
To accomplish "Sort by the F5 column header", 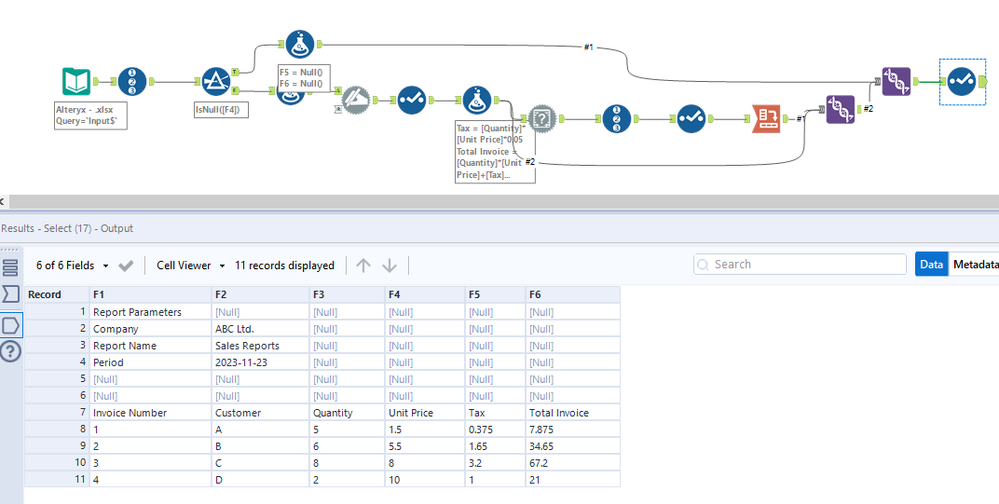I will pyautogui.click(x=495, y=294).
